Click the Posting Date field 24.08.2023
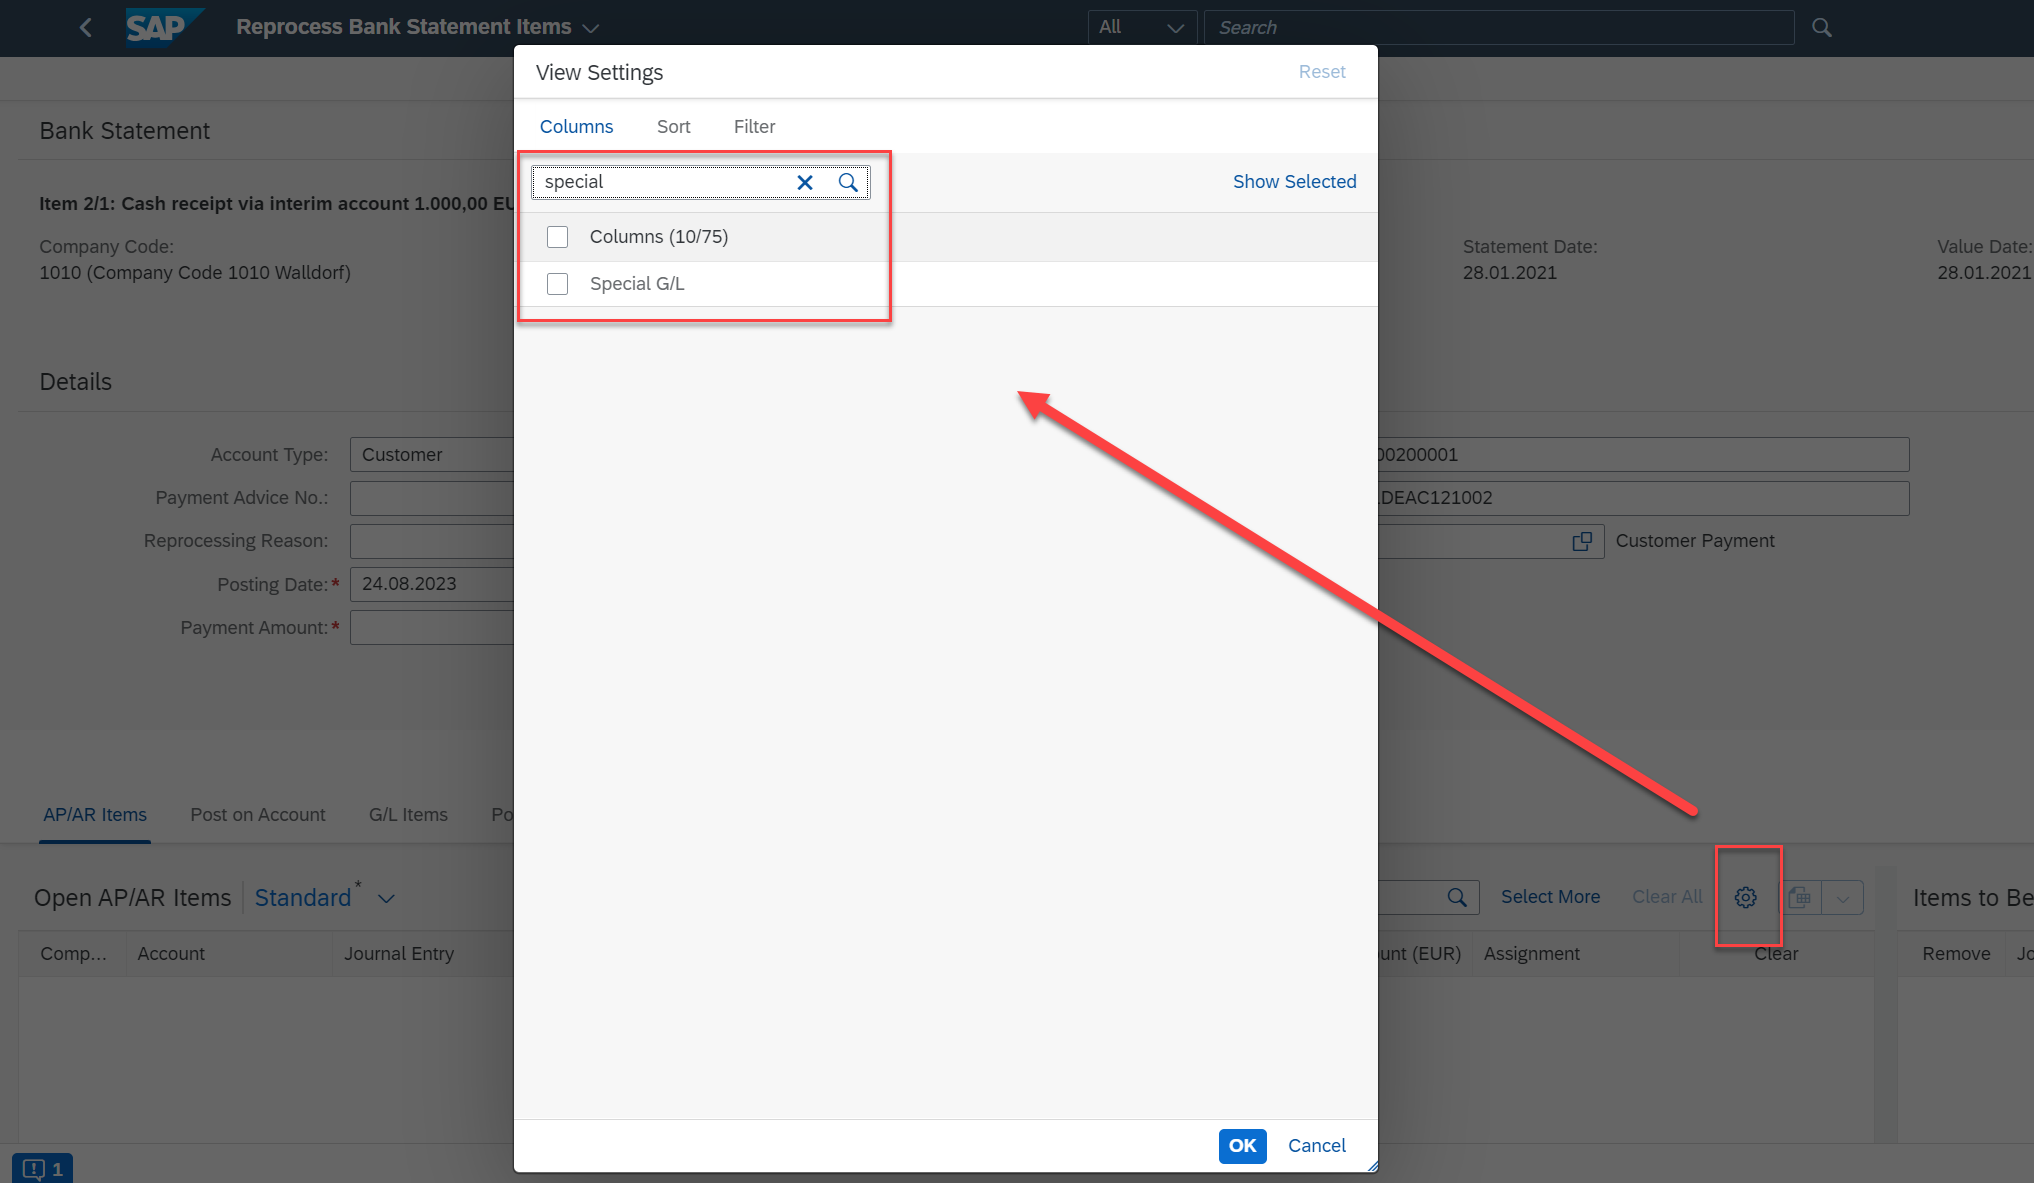This screenshot has height=1183, width=2034. [432, 584]
